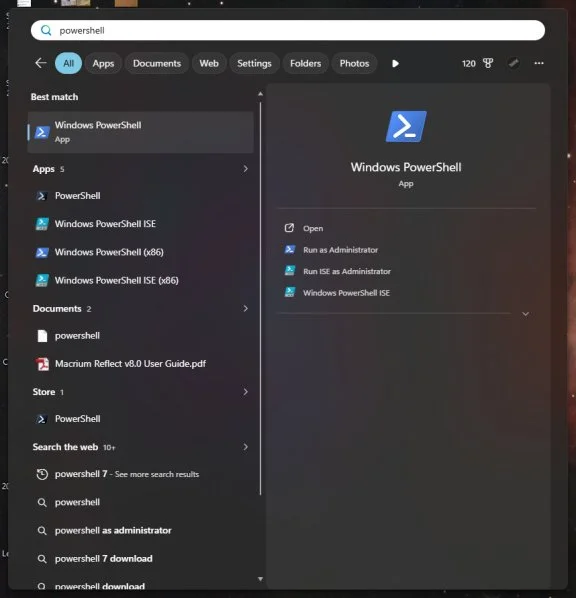Click the Store PowerShell icon

pos(42,419)
